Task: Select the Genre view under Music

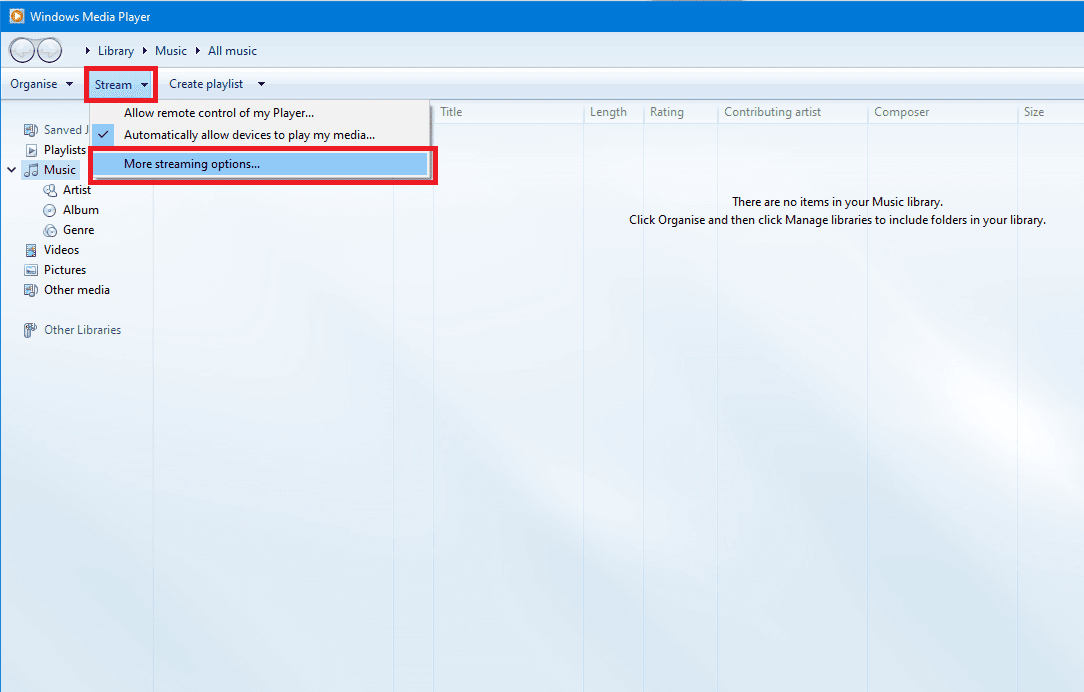Action: [78, 229]
